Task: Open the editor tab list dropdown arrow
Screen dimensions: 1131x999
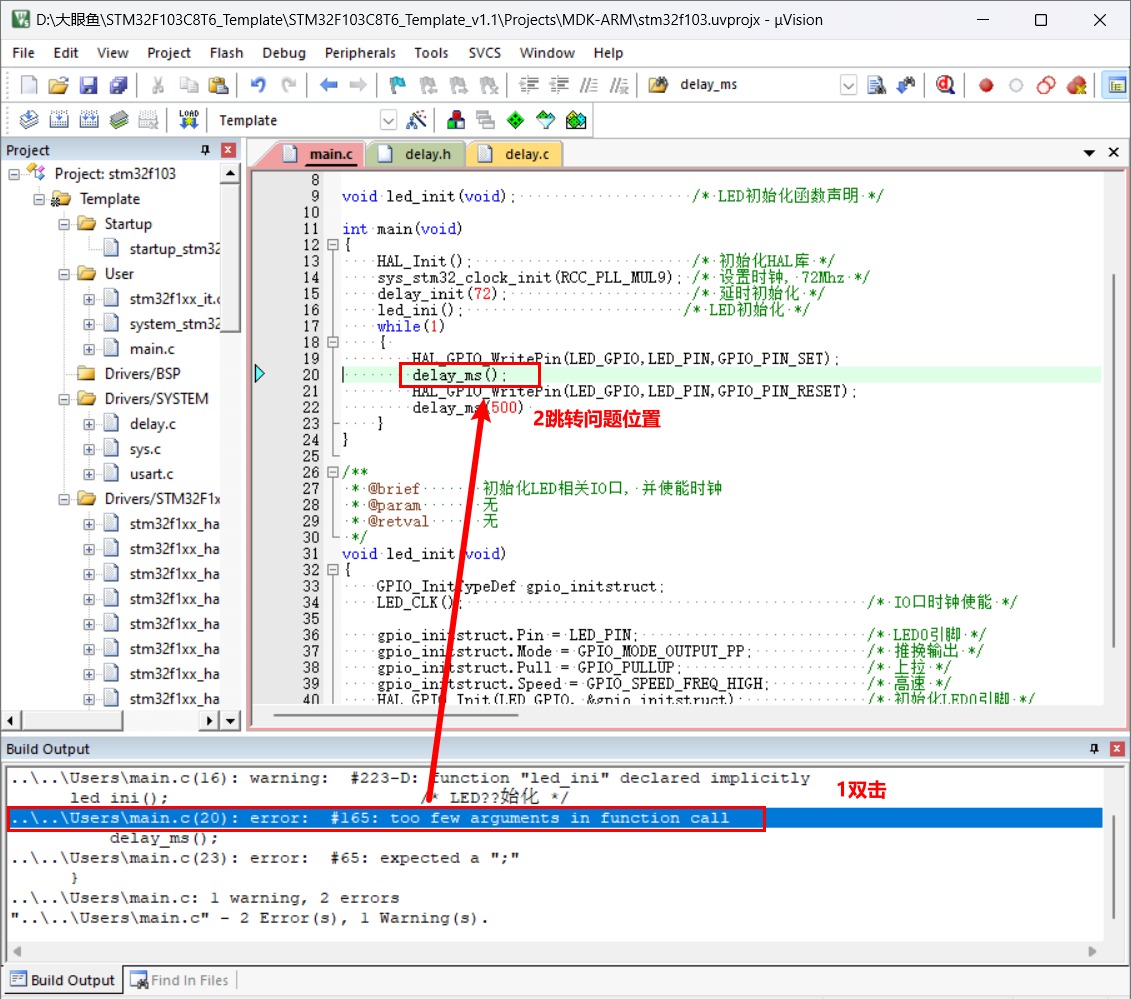Action: [1089, 153]
